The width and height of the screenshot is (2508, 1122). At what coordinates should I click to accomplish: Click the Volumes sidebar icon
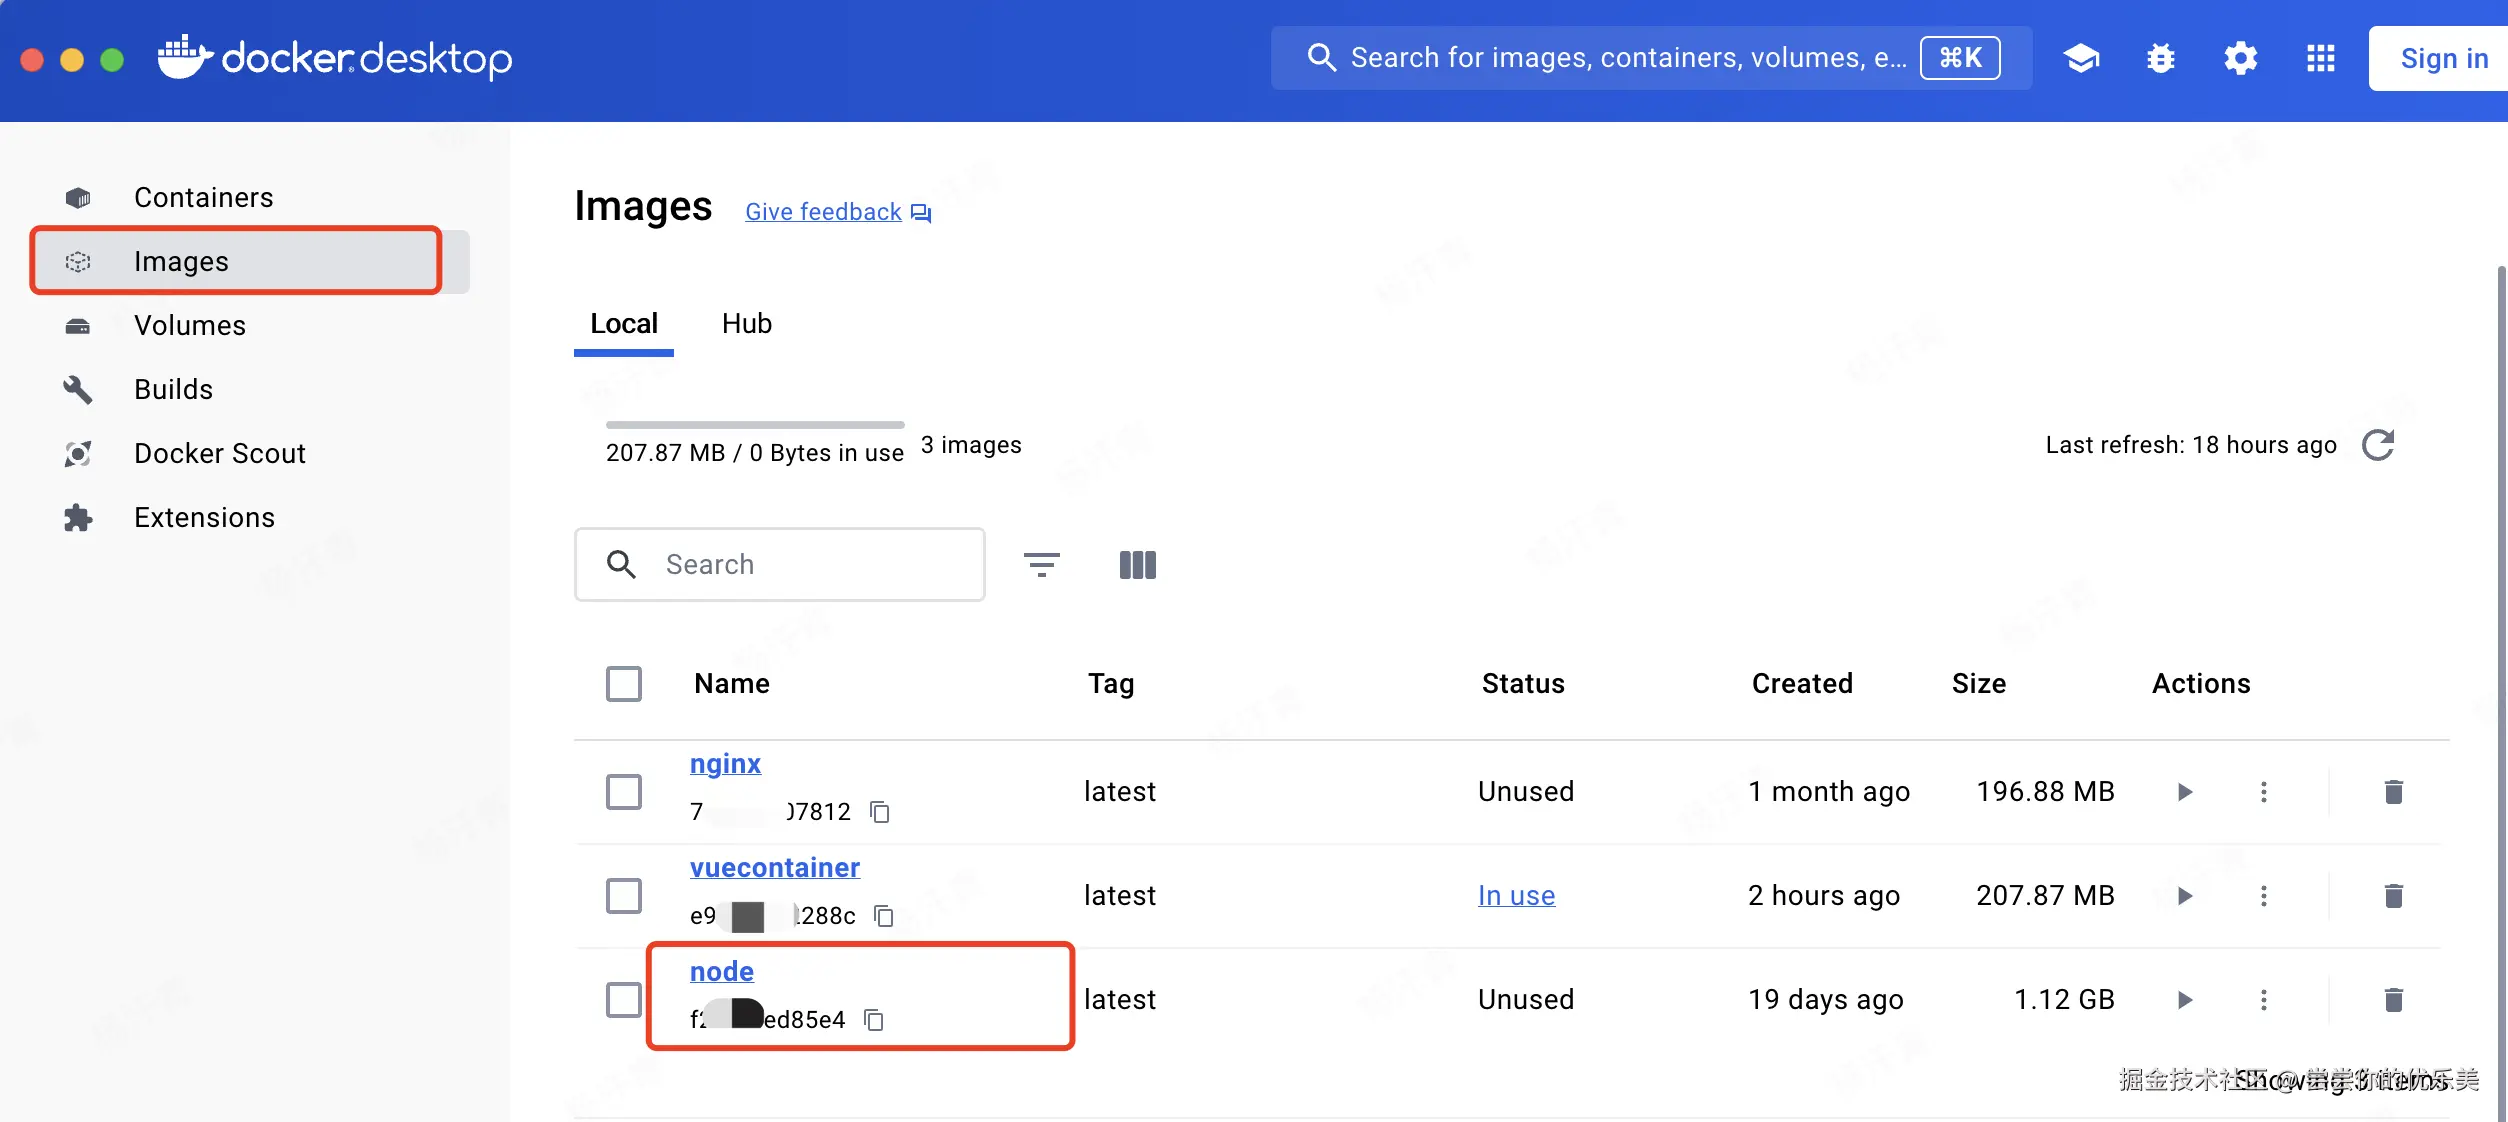point(78,326)
